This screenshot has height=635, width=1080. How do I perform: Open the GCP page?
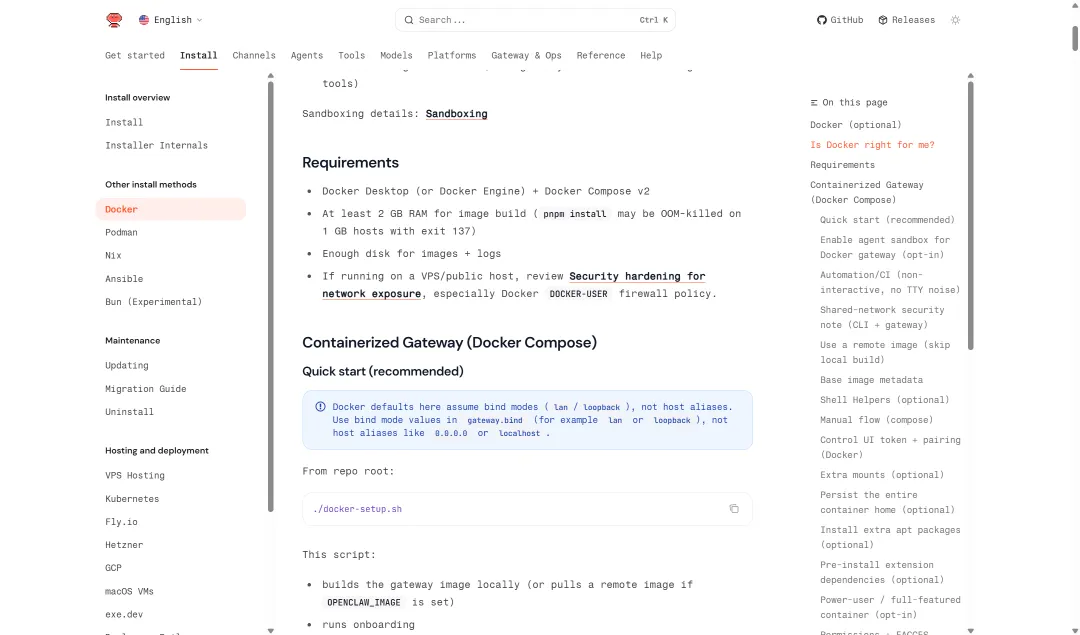pos(113,568)
